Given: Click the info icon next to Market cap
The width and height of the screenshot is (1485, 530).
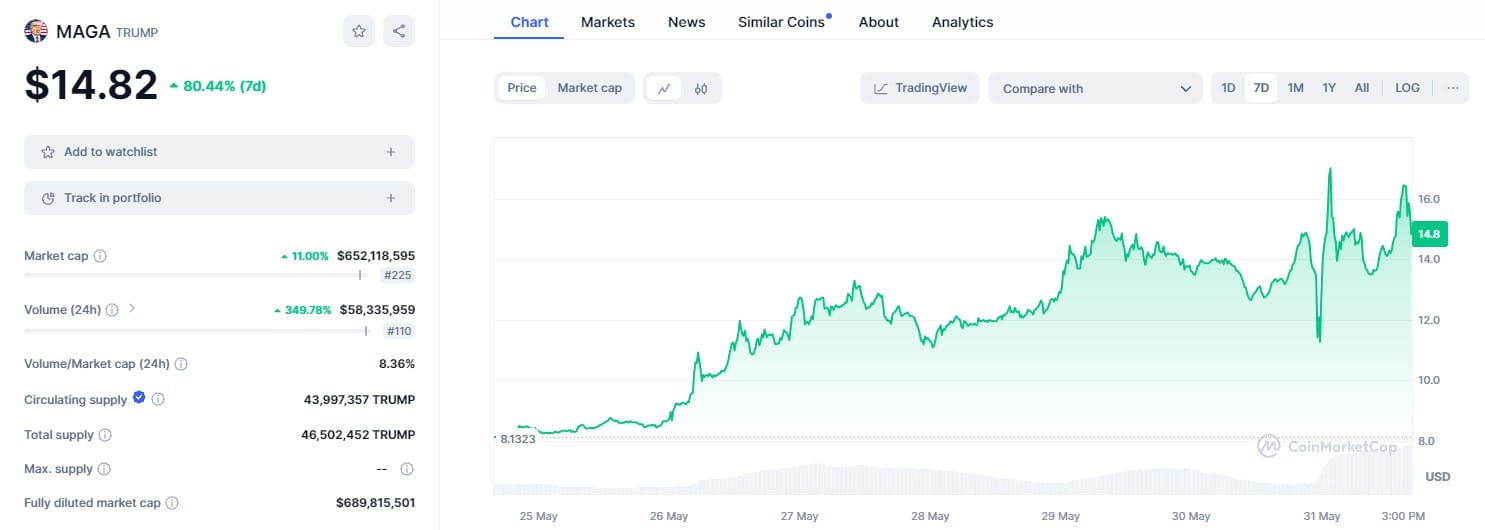Looking at the screenshot, I should 100,256.
